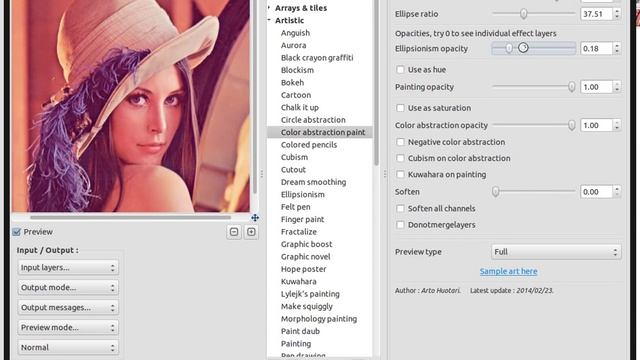Click the Ellipsionism opacity slider
Screen dimensions: 640x360
point(534,48)
